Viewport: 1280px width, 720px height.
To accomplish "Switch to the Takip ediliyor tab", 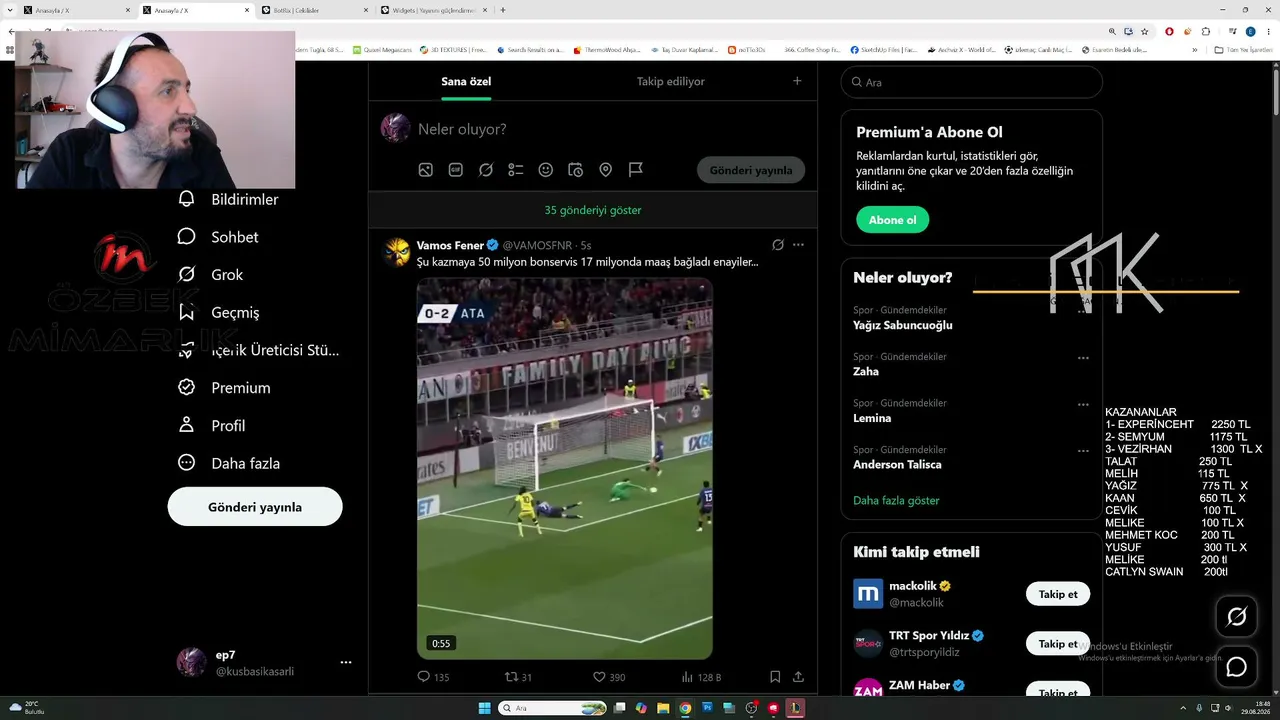I will 671,82.
